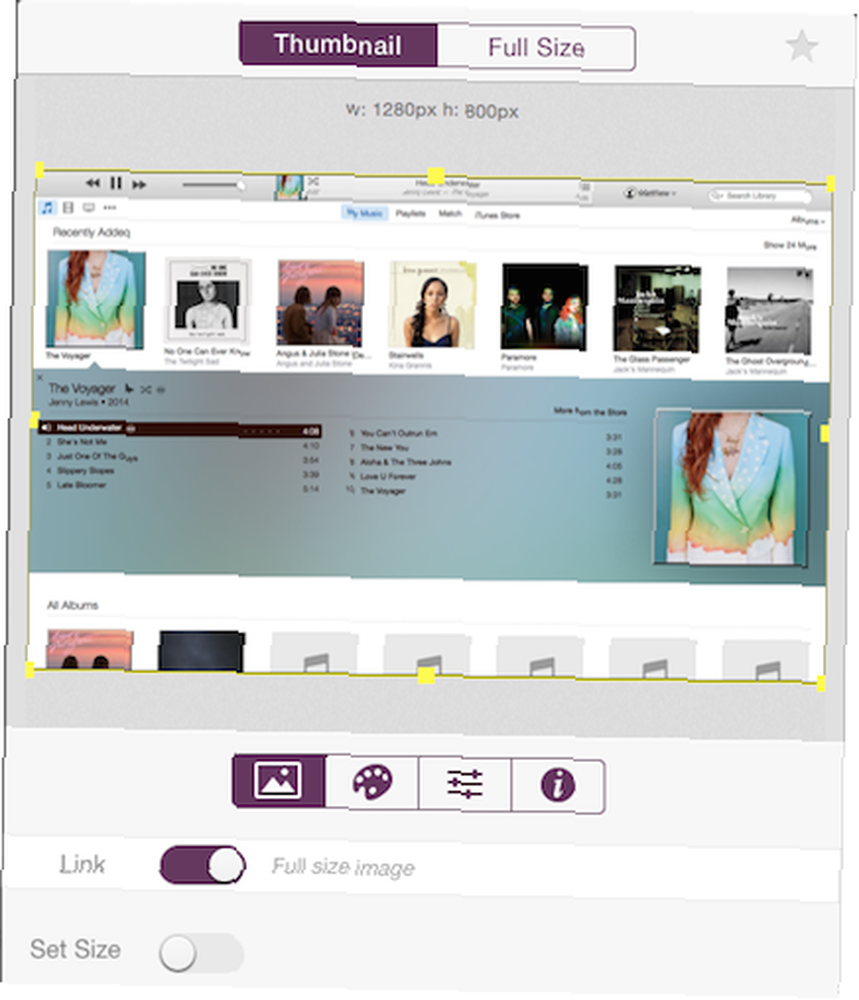The height and width of the screenshot is (1000, 859).
Task: Click the fast-forward icon in iTunes thumbnail
Action: [139, 185]
